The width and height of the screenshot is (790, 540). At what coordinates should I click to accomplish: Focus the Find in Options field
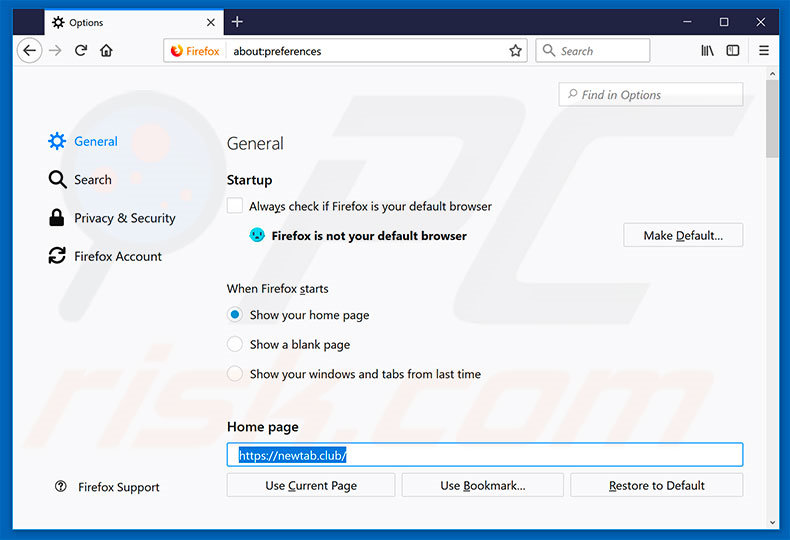point(650,94)
